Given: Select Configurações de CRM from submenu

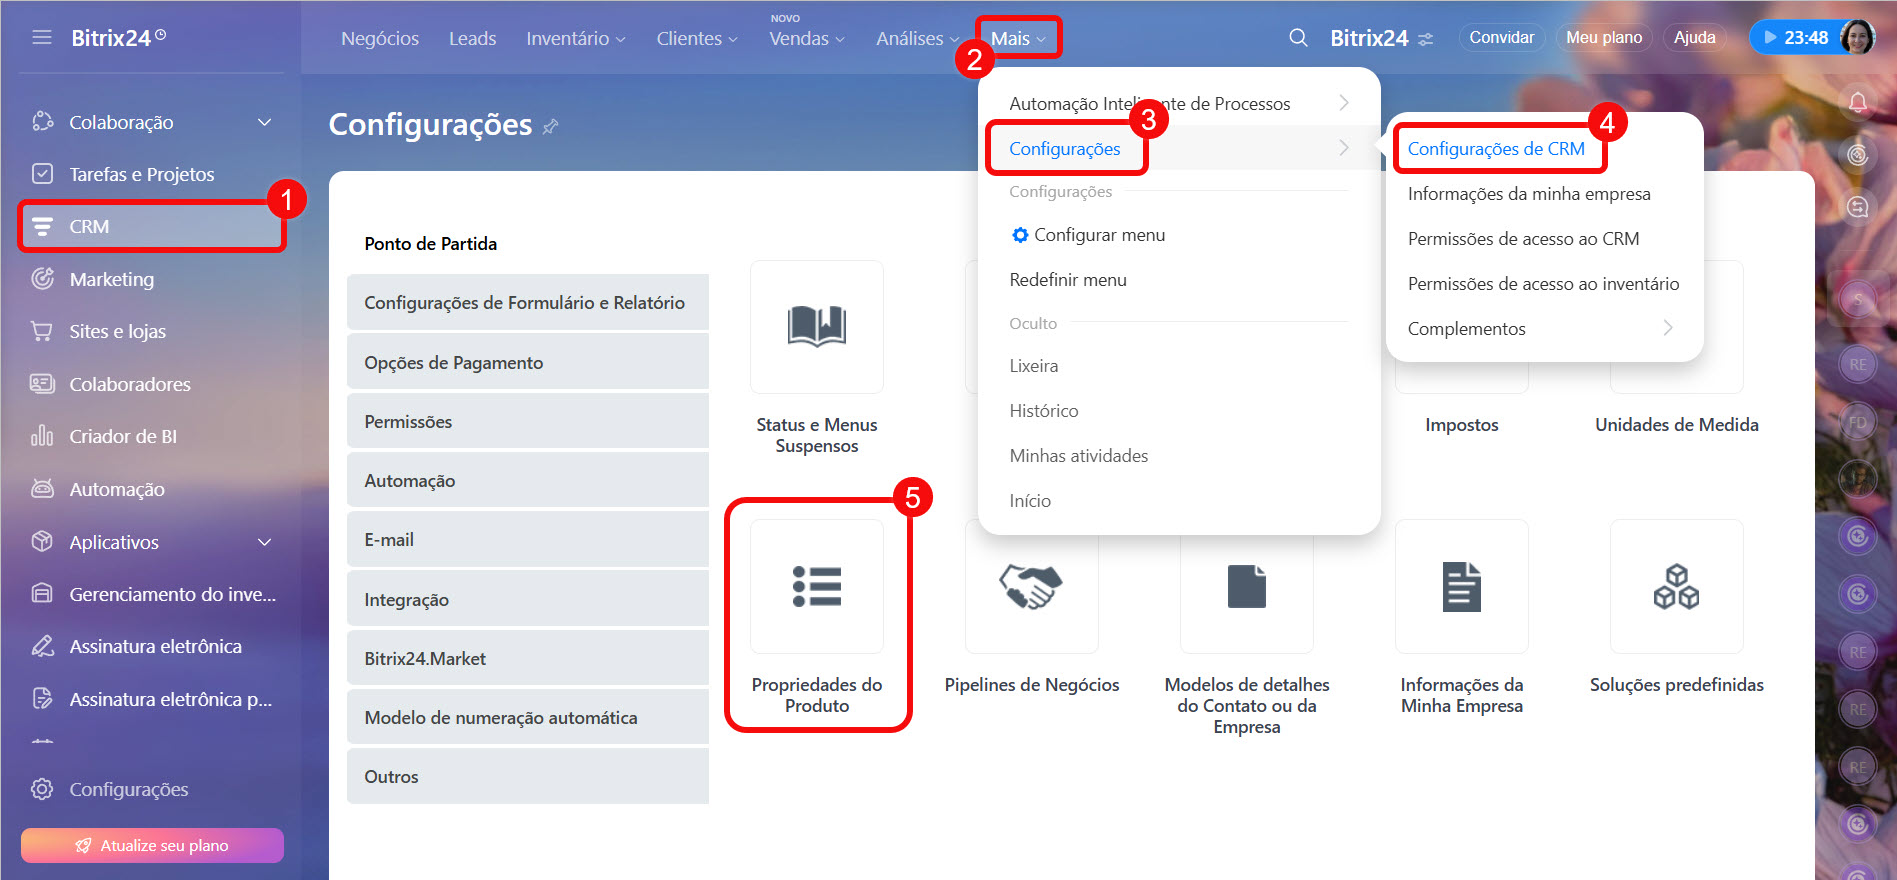Looking at the screenshot, I should pos(1496,149).
